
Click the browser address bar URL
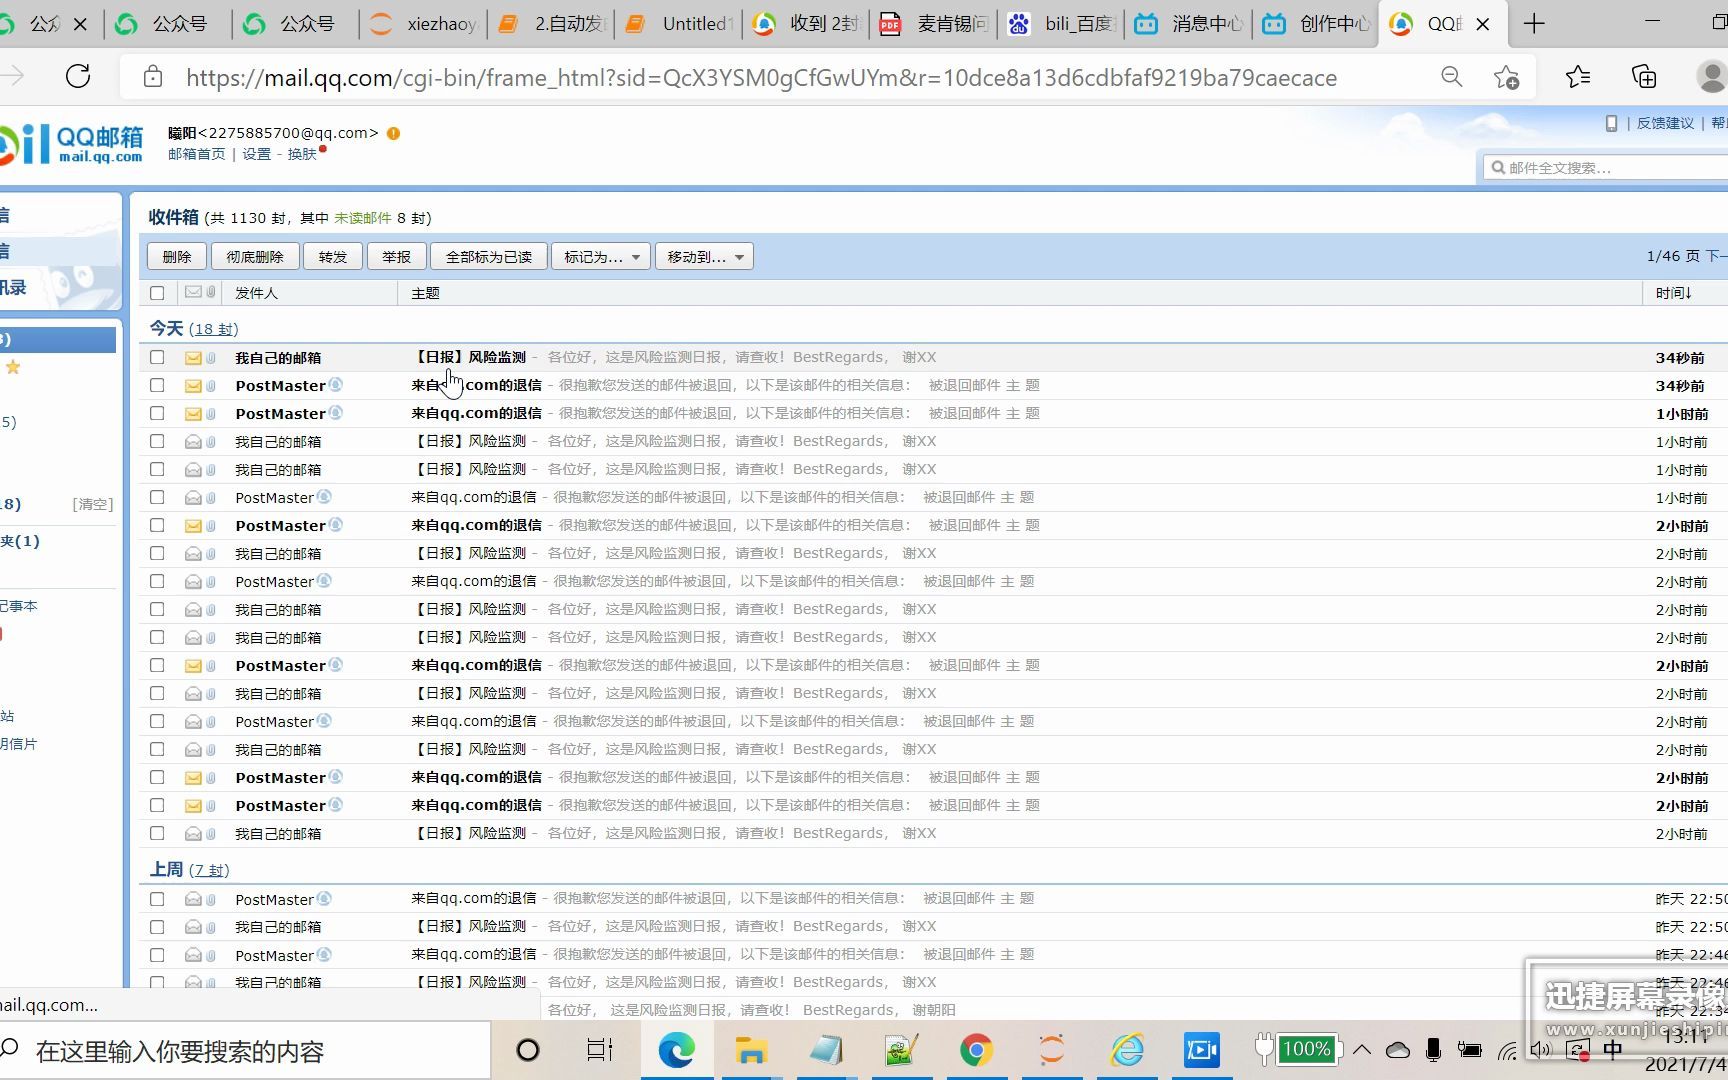761,78
